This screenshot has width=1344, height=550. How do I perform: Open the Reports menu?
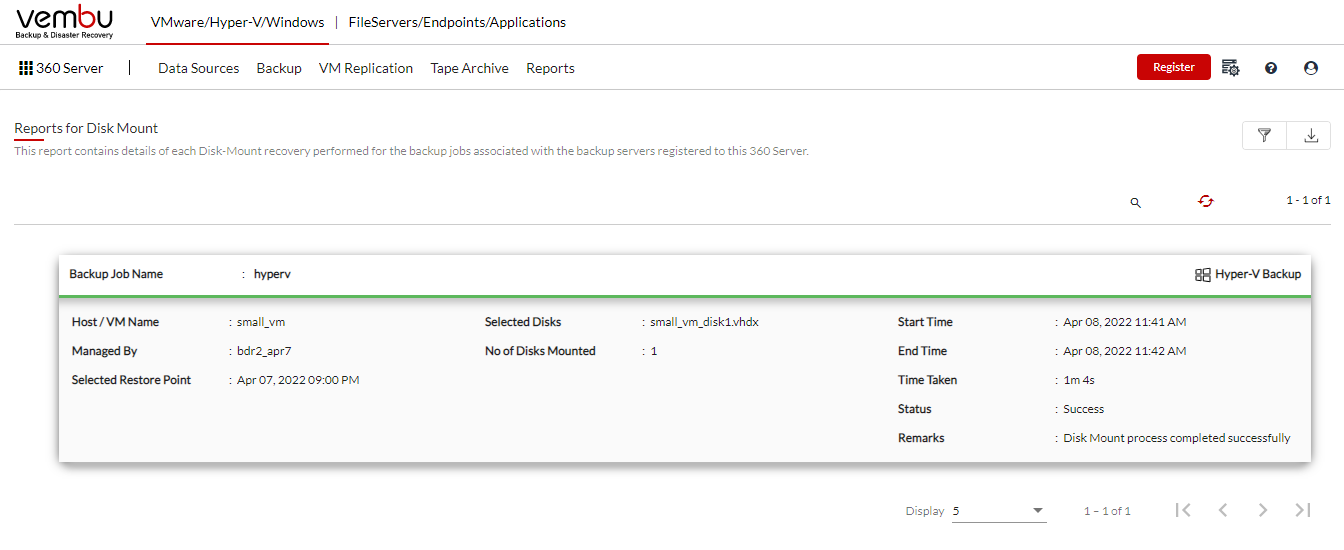(550, 68)
